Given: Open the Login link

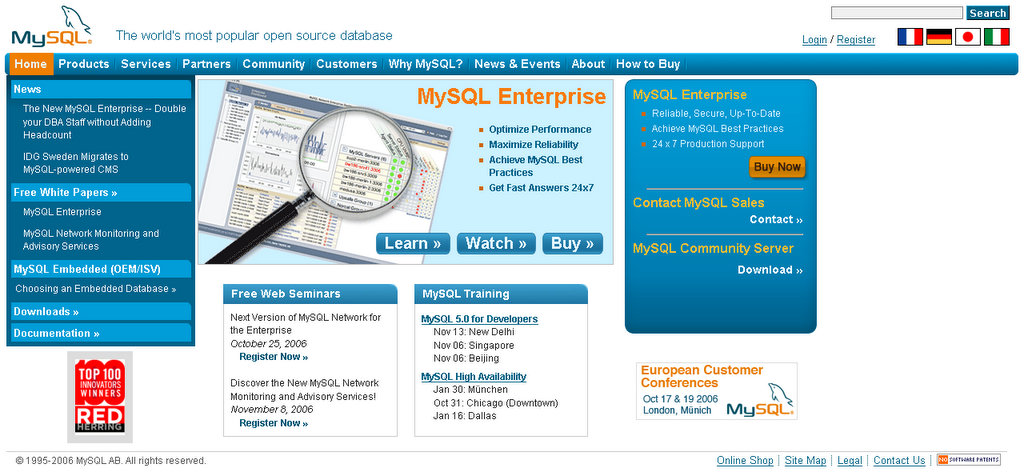Looking at the screenshot, I should (814, 40).
